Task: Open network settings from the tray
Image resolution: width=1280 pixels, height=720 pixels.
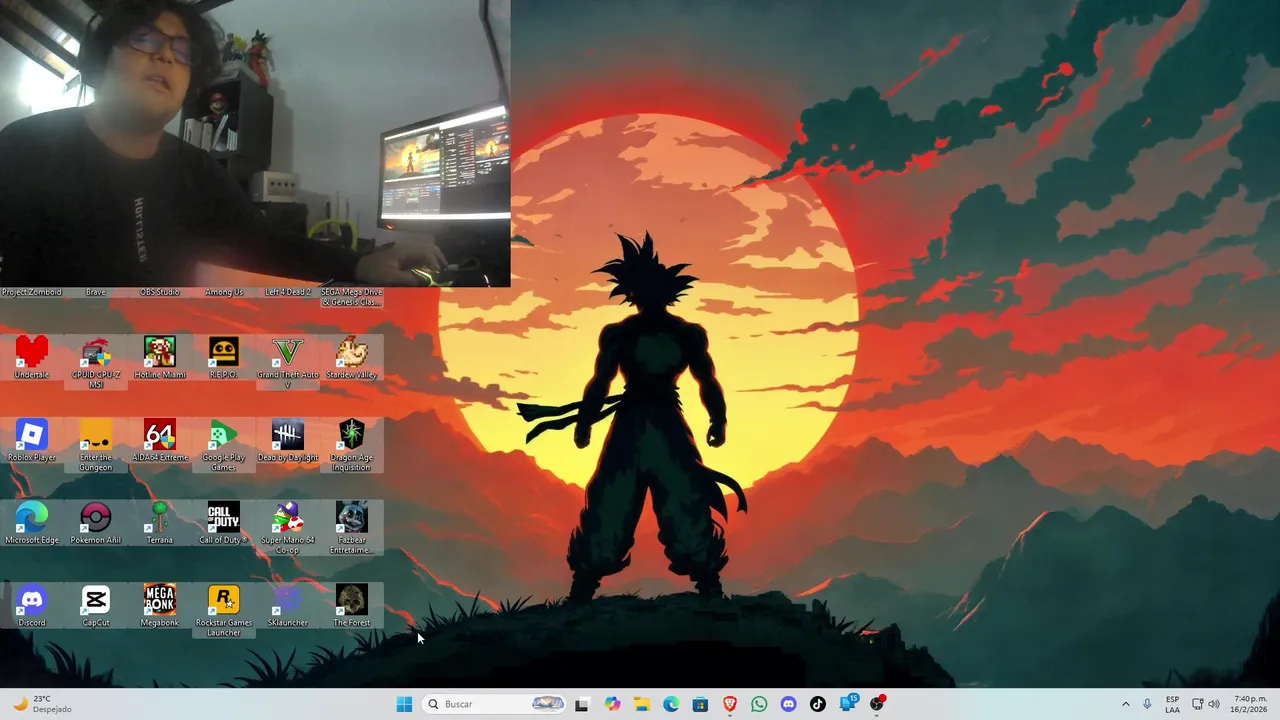Action: (x=1197, y=704)
